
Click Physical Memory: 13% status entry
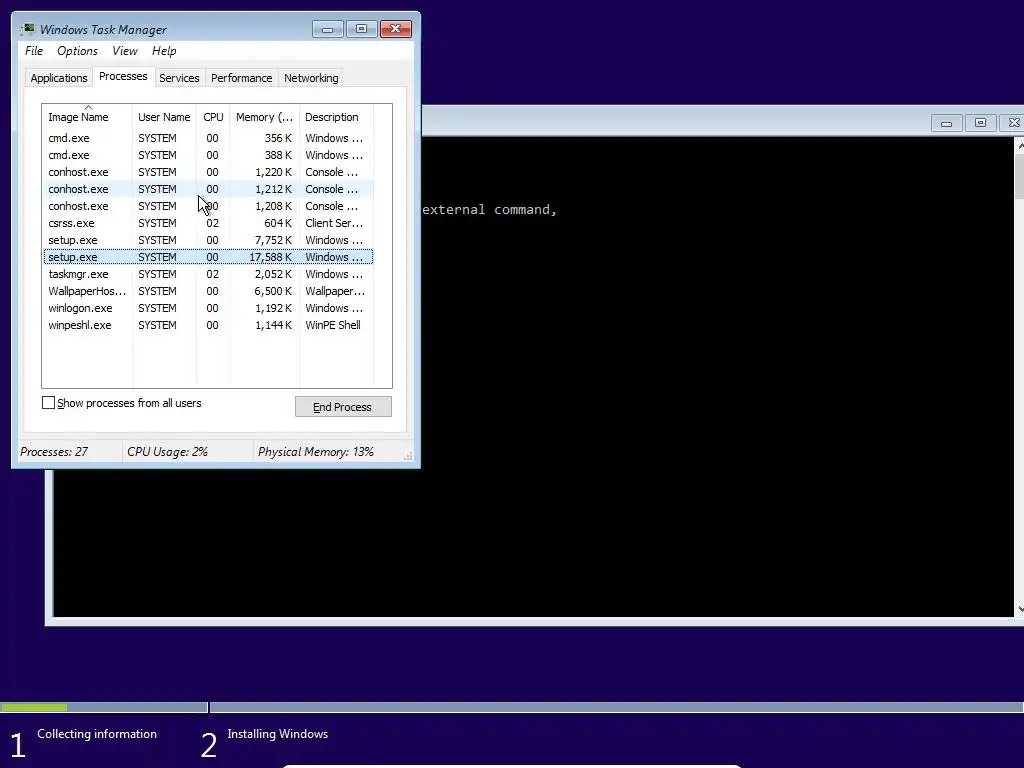(315, 452)
